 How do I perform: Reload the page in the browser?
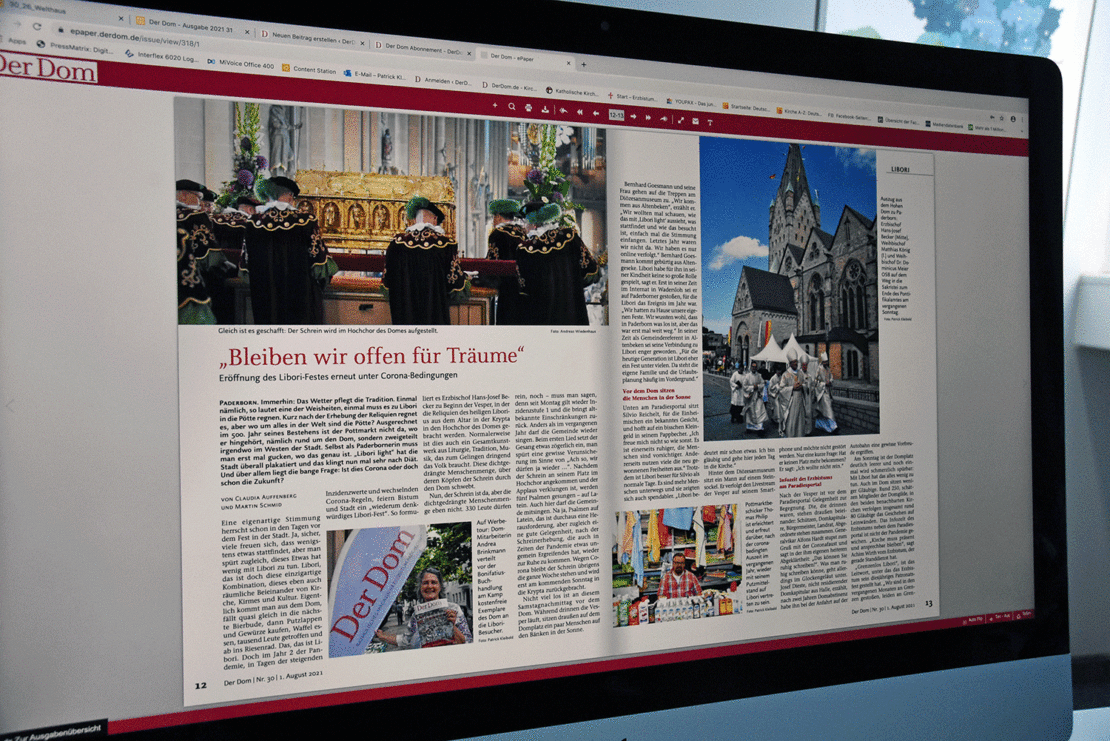click(37, 27)
